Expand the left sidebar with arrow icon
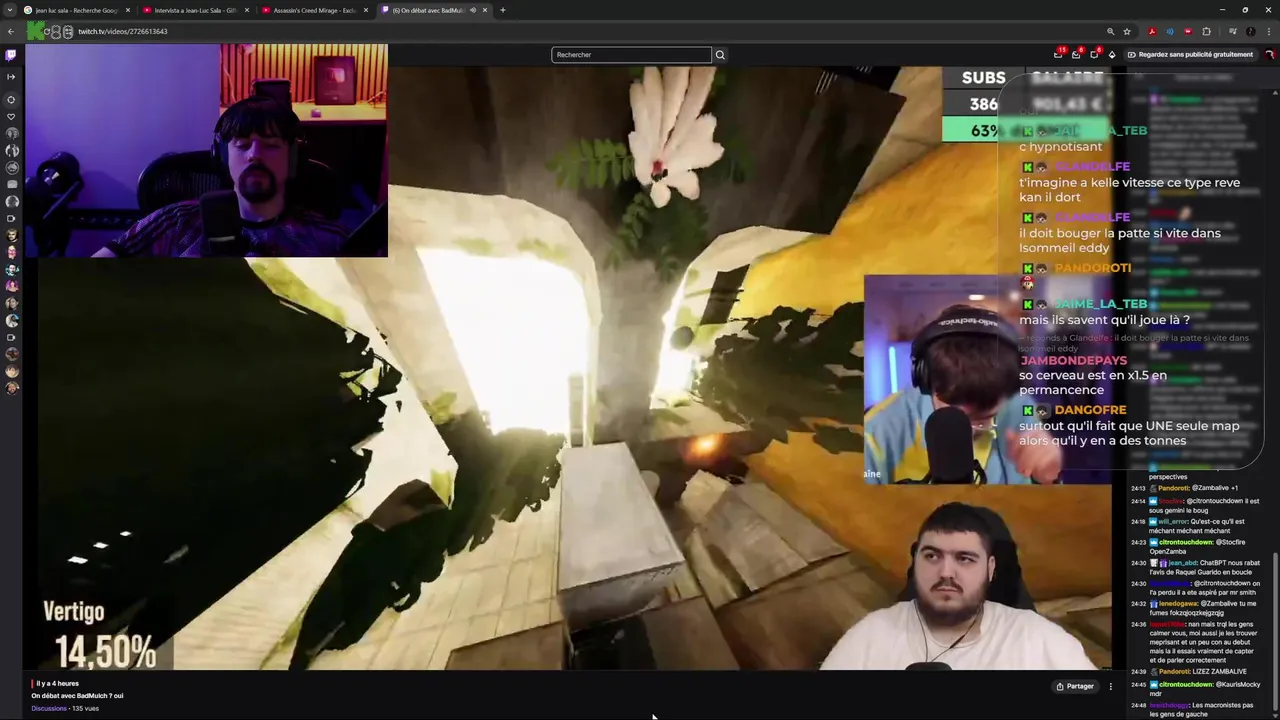 (11, 76)
